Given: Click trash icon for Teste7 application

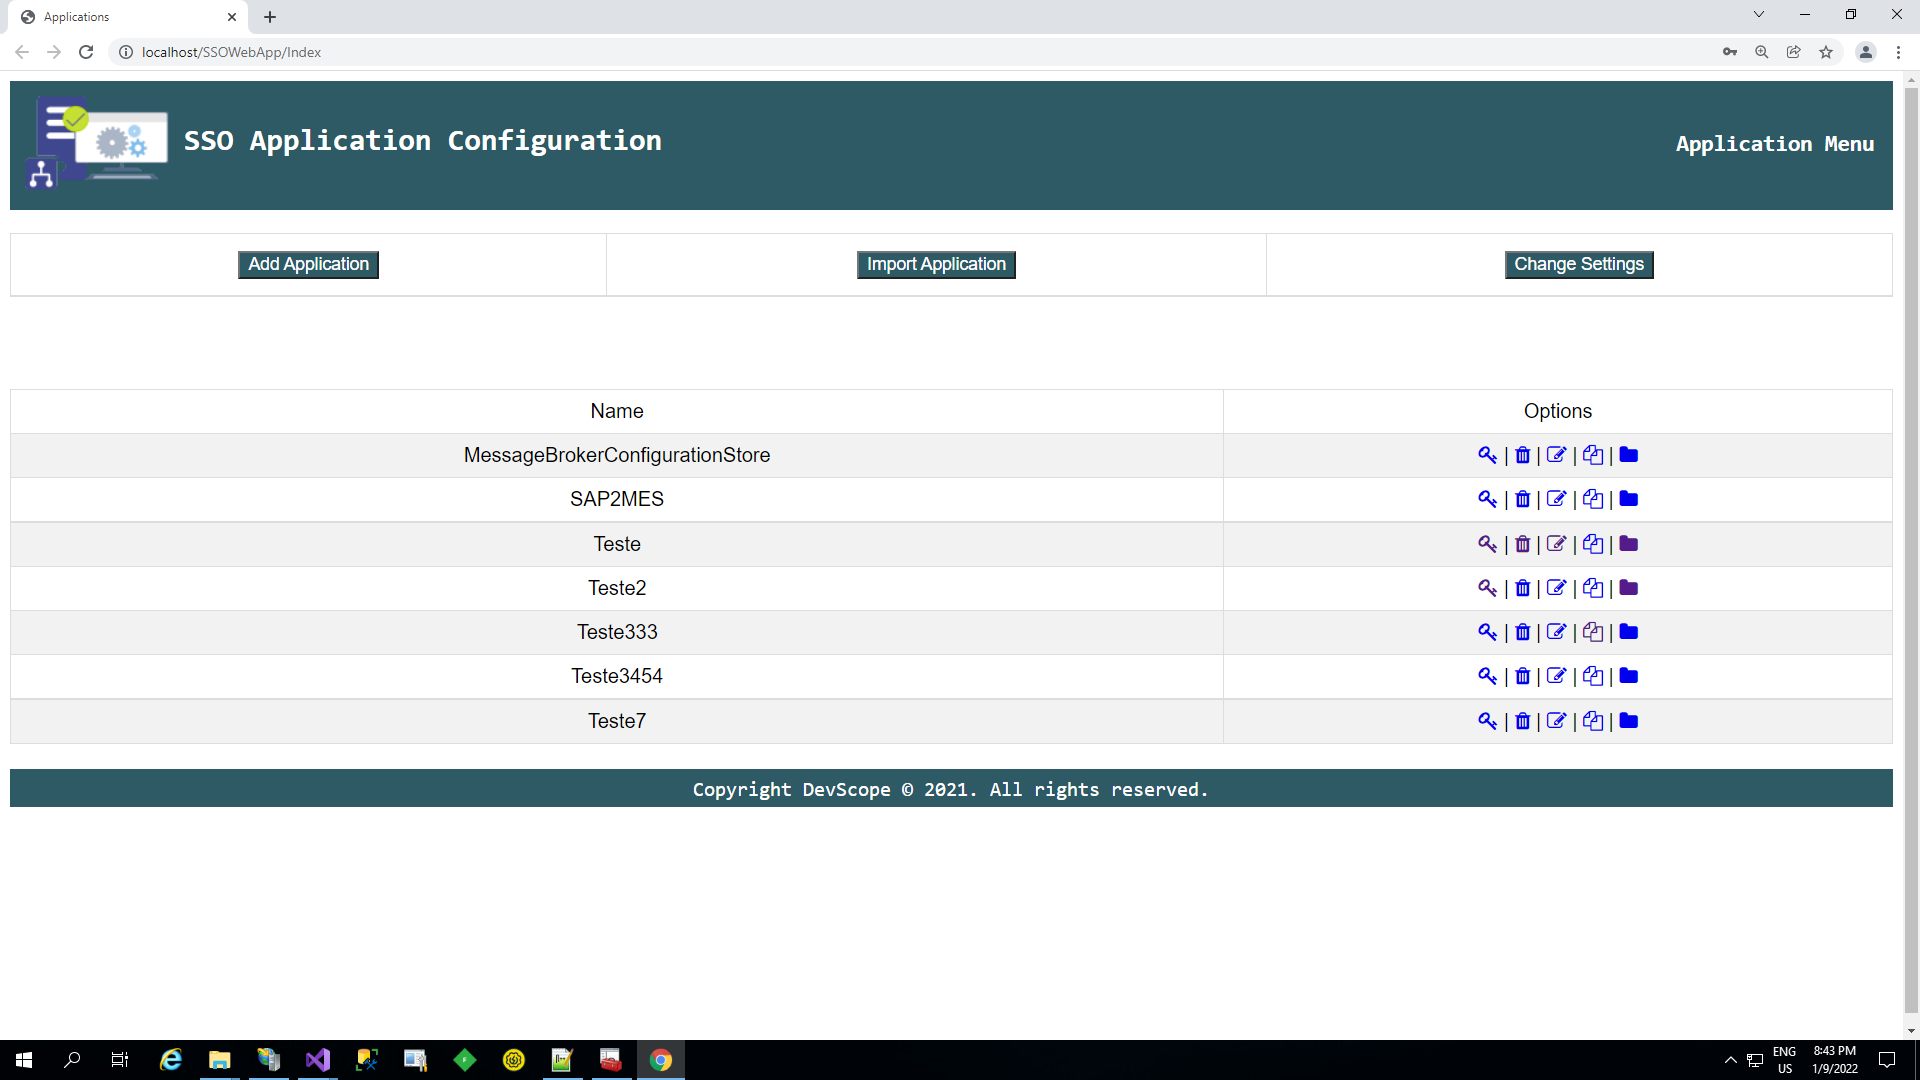Looking at the screenshot, I should tap(1522, 721).
